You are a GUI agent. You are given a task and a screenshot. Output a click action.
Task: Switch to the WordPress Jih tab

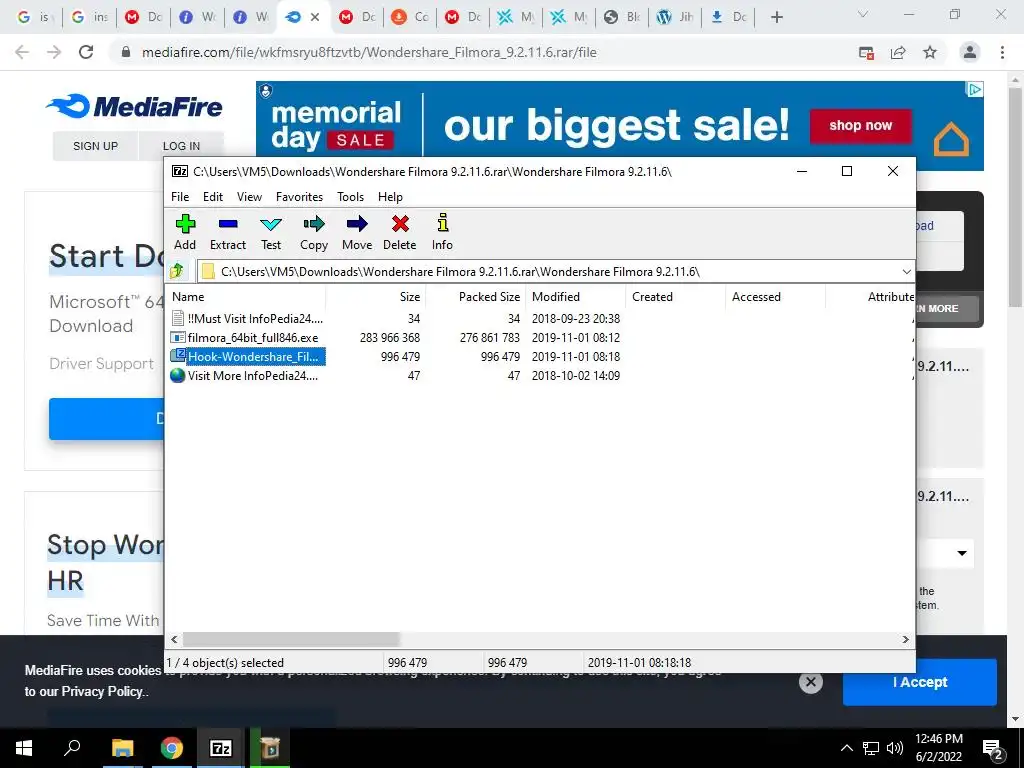tap(675, 17)
